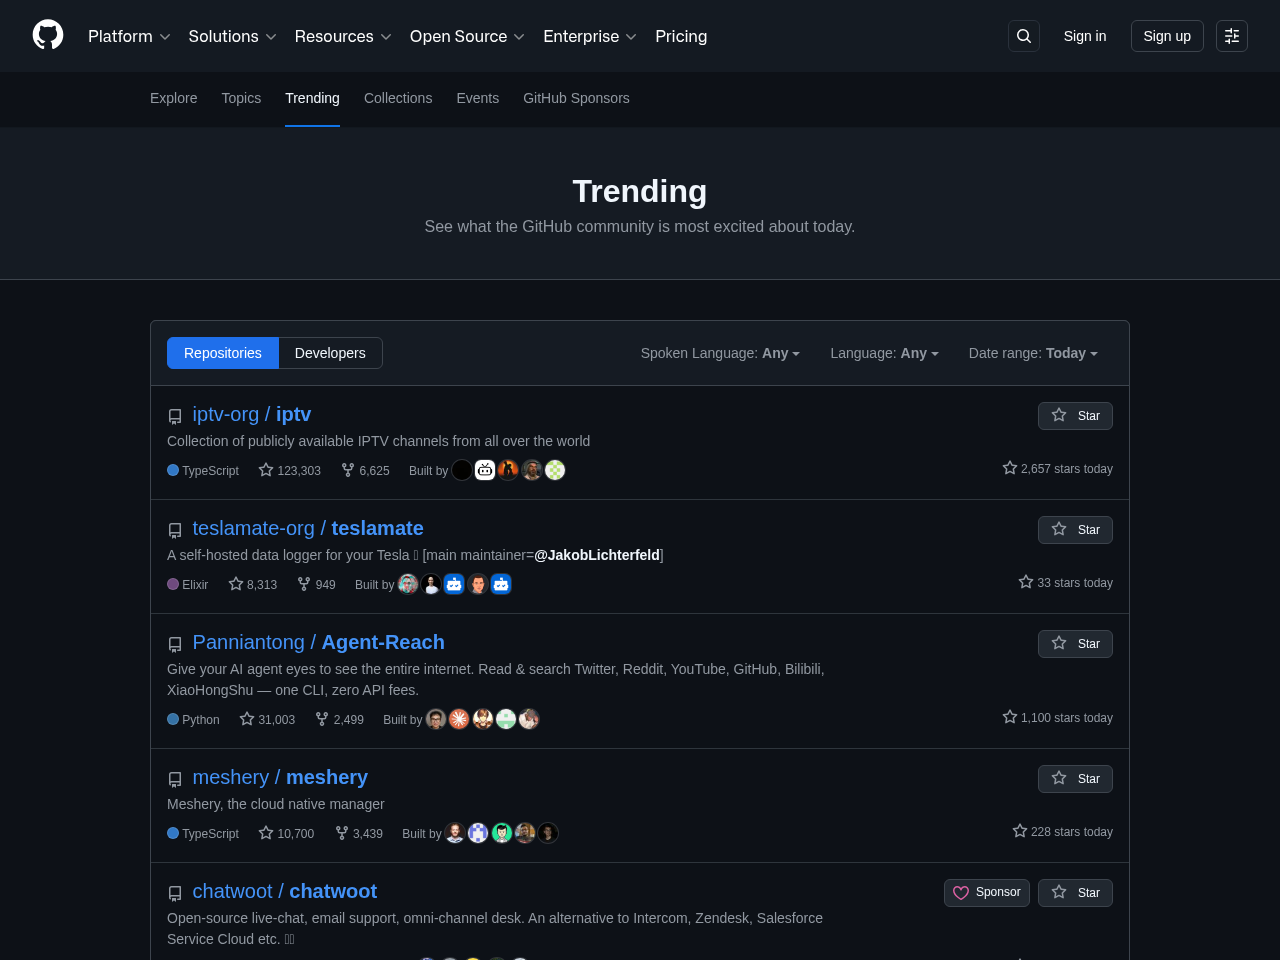
Task: Switch to the Explore tab
Action: [x=174, y=98]
